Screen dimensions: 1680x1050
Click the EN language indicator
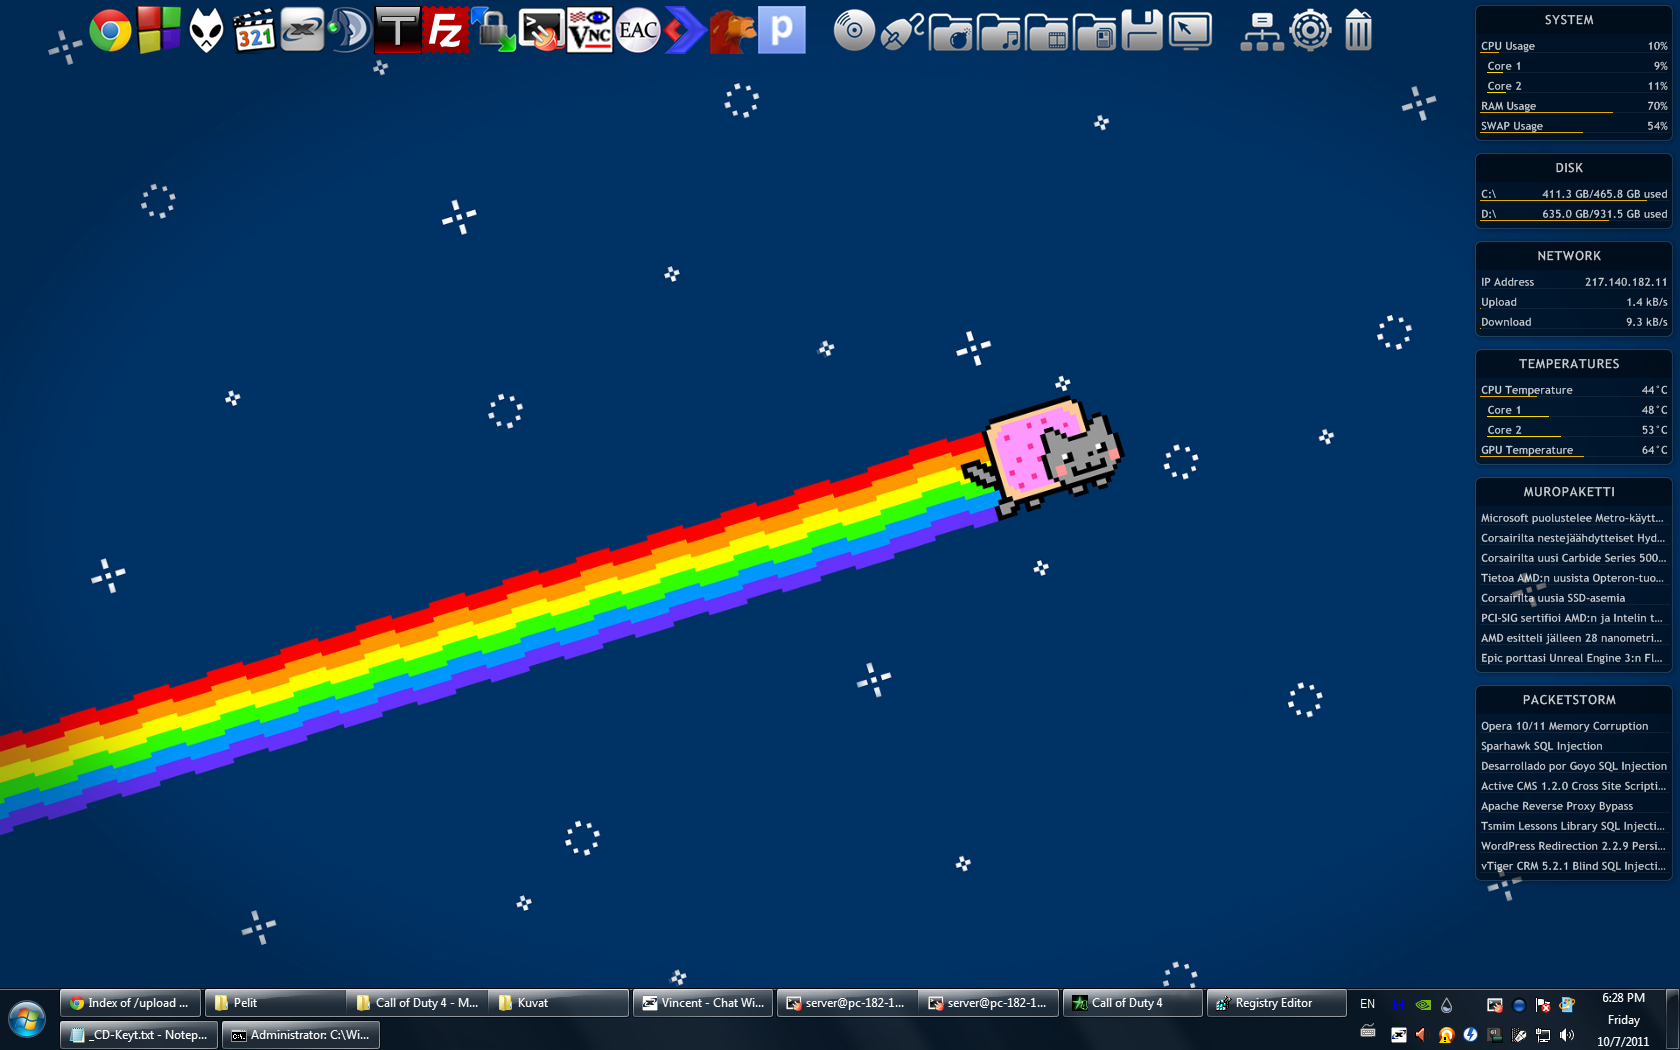tap(1367, 1004)
